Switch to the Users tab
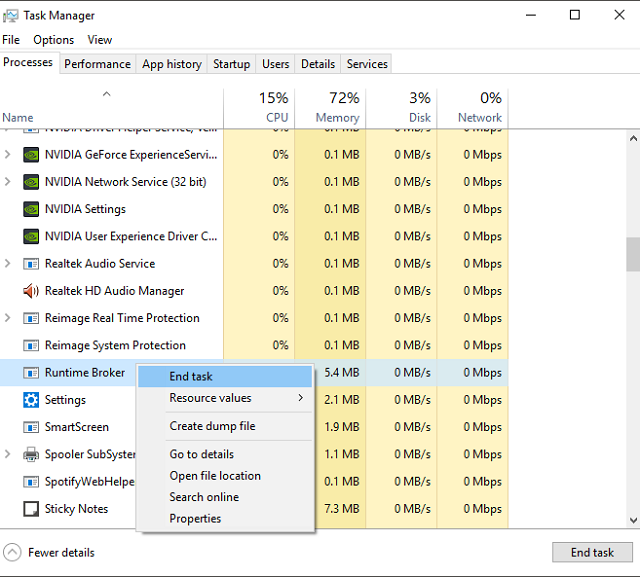640x577 pixels. click(276, 64)
